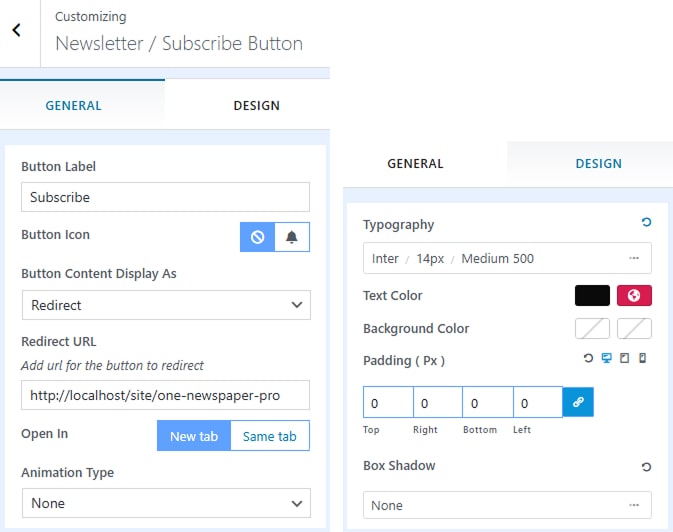Set Open In to Same tab
Viewport: 673px width, 532px height.
click(270, 436)
